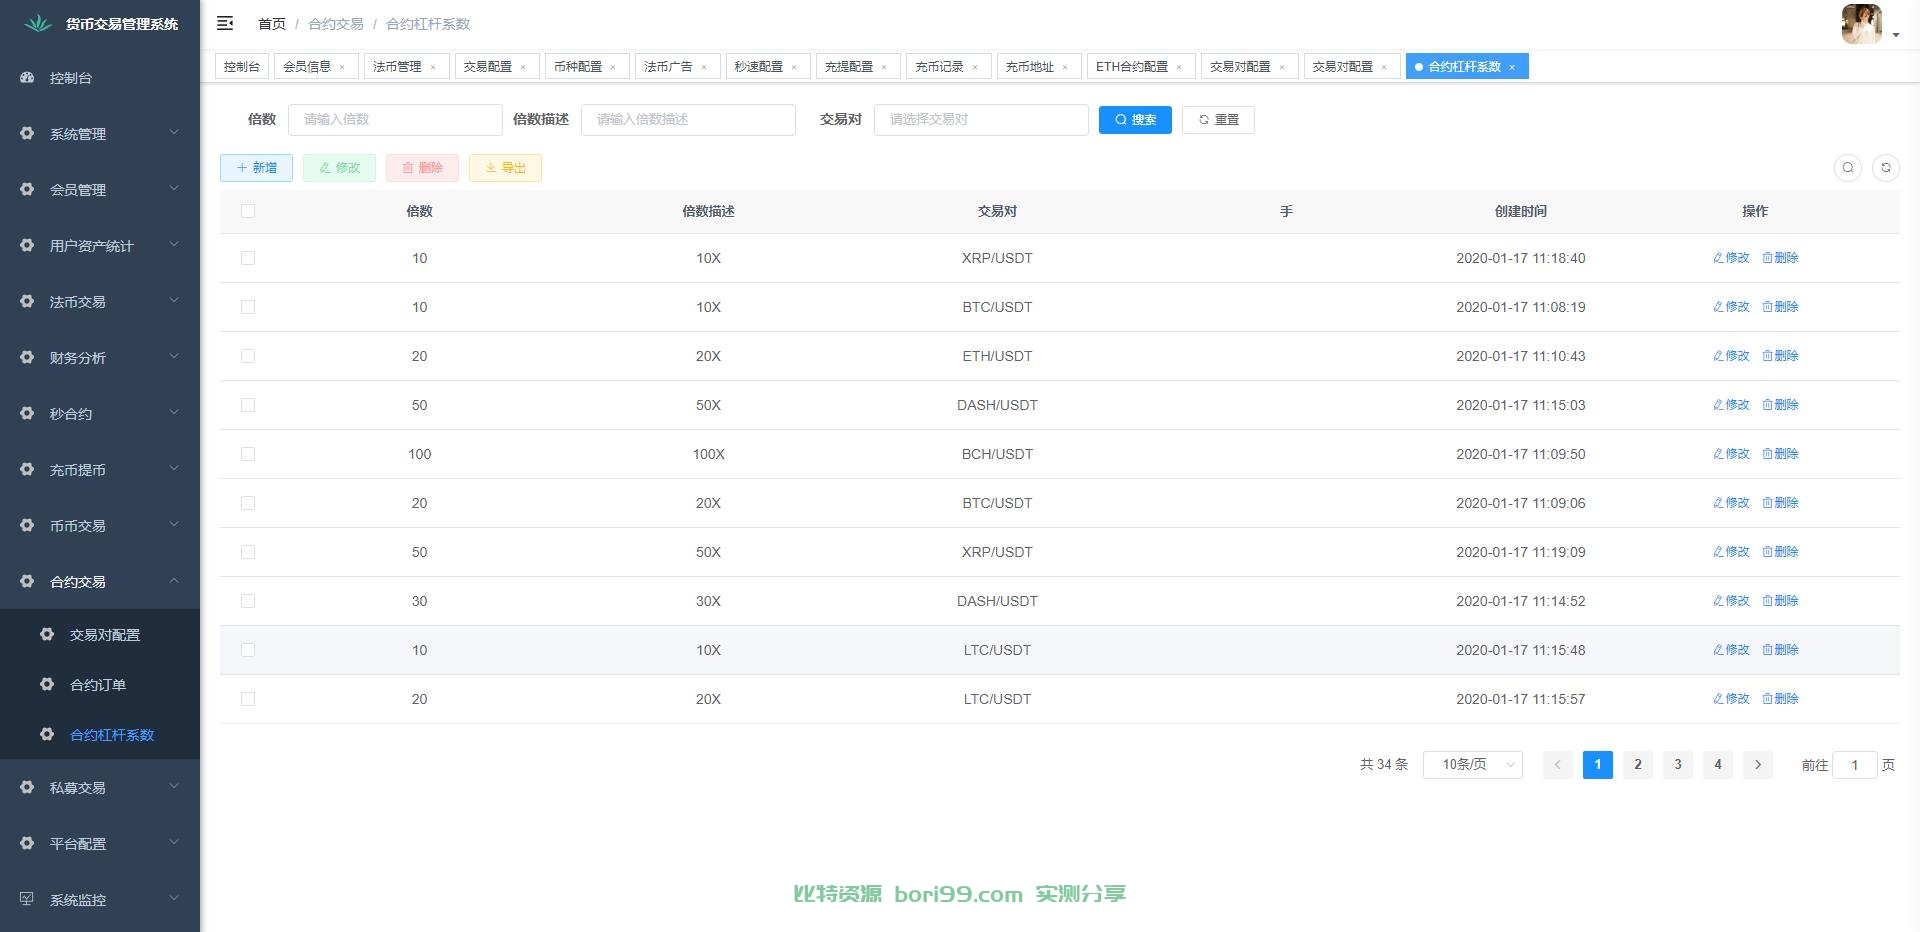This screenshot has height=932, width=1920.
Task: Click the 重置 reset button
Action: tap(1218, 119)
